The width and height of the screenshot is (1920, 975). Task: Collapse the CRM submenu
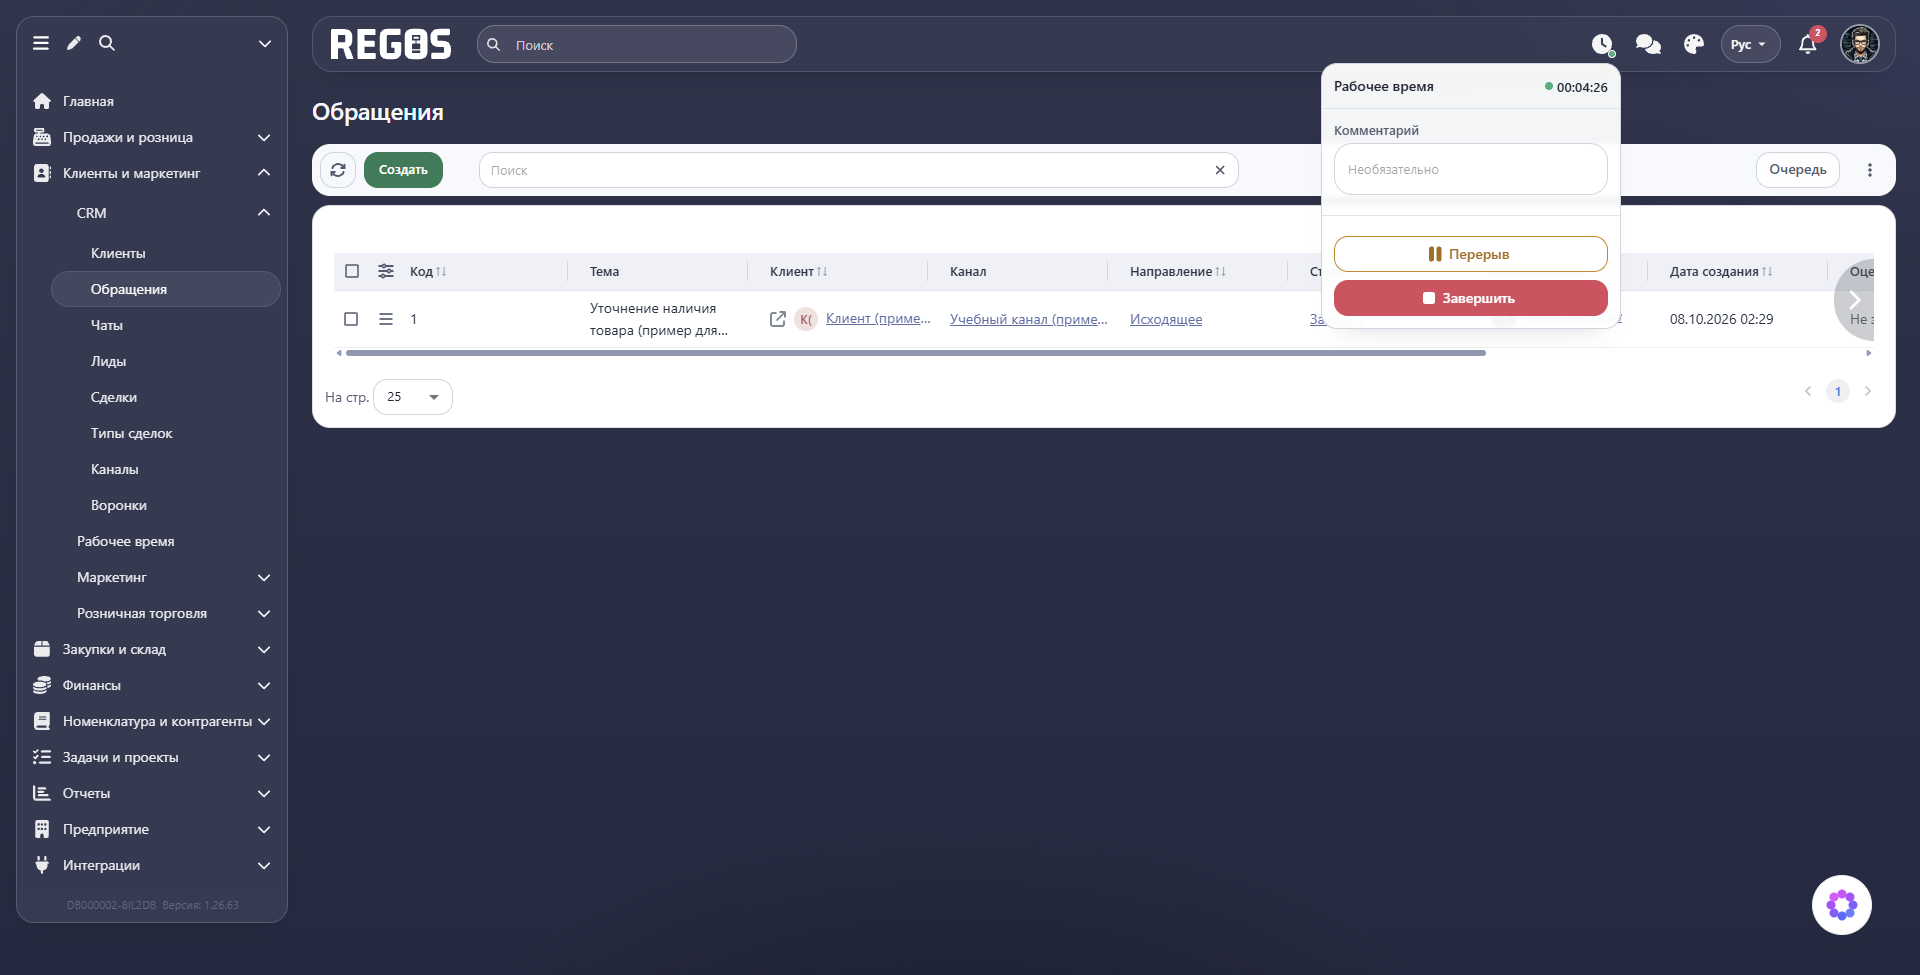click(x=264, y=213)
